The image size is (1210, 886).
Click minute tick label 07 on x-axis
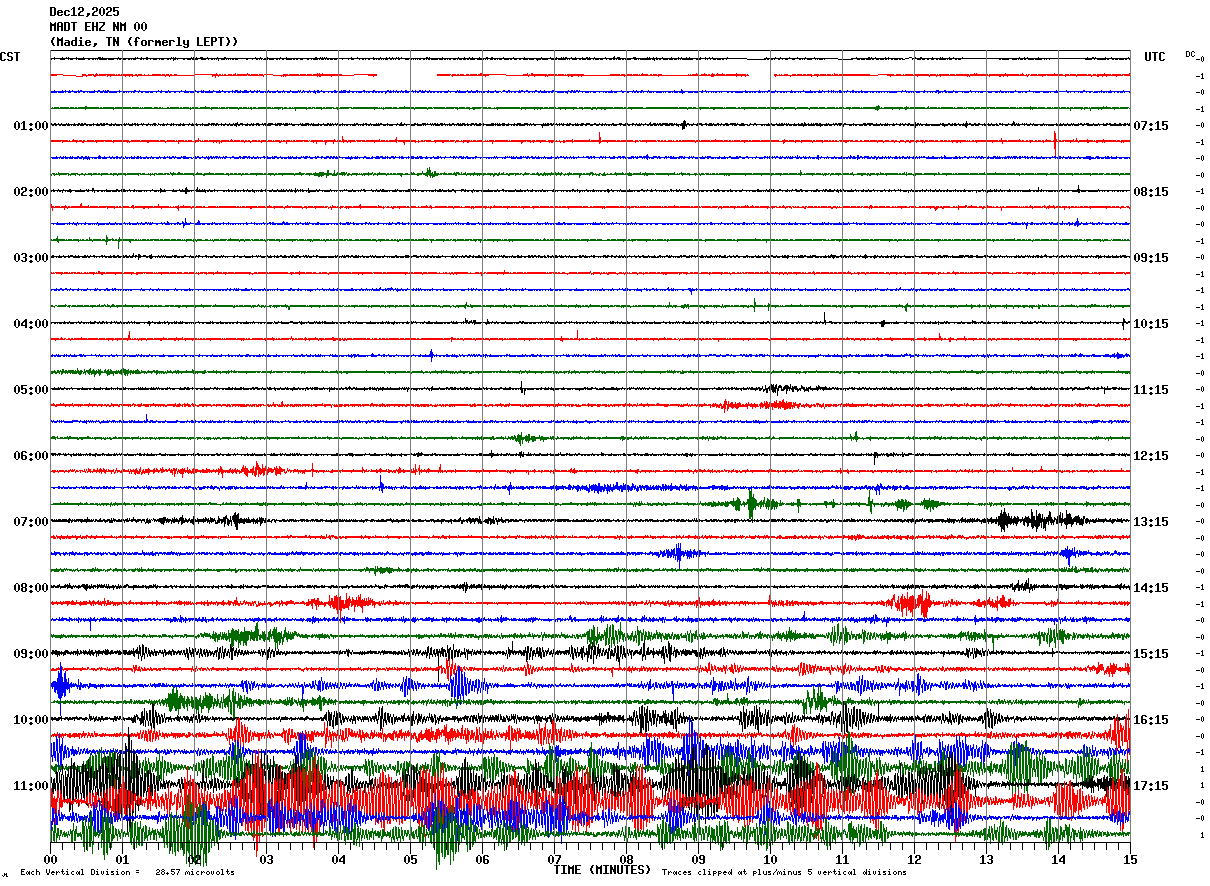click(555, 860)
